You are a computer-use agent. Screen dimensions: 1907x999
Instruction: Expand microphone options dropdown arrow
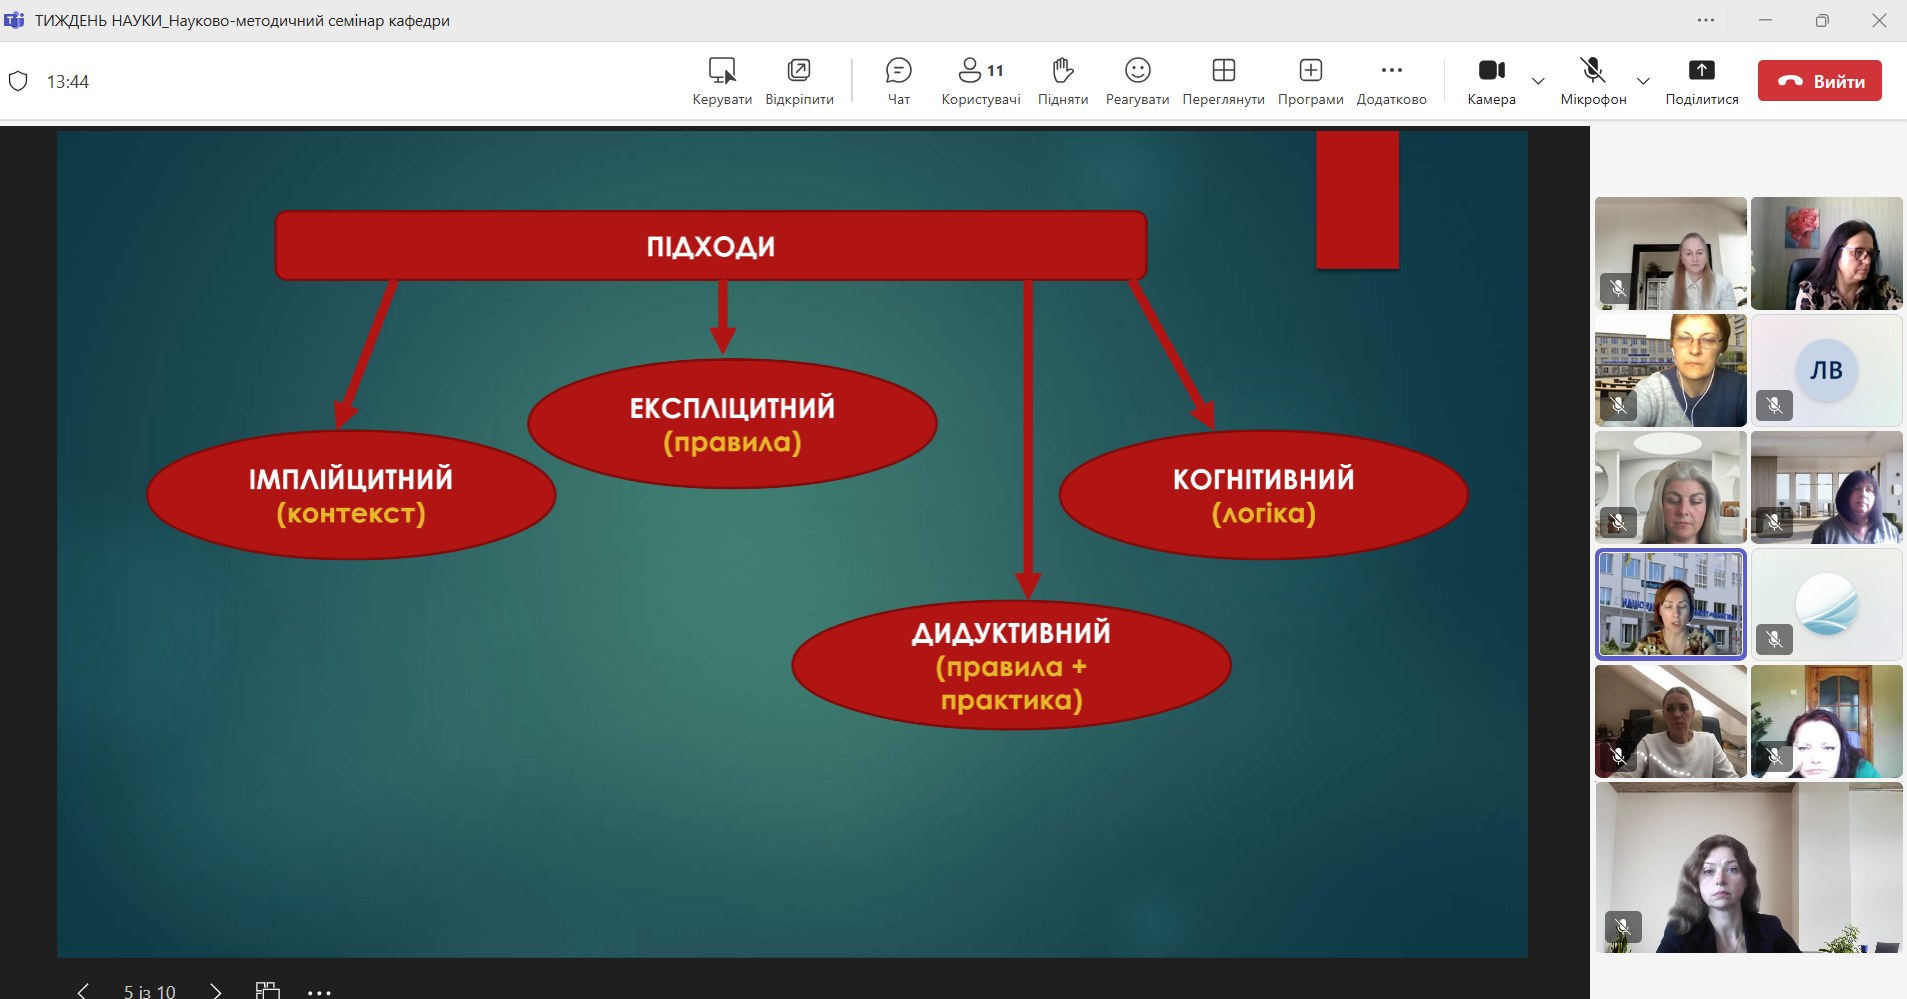click(1642, 81)
